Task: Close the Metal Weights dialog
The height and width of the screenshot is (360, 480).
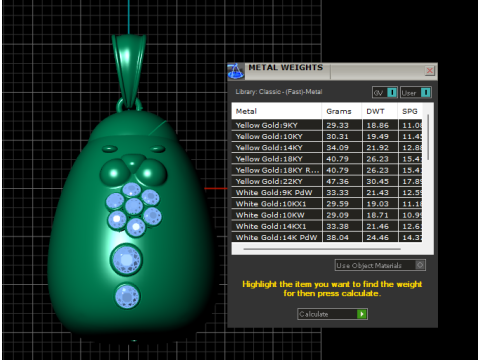Action: pos(430,71)
